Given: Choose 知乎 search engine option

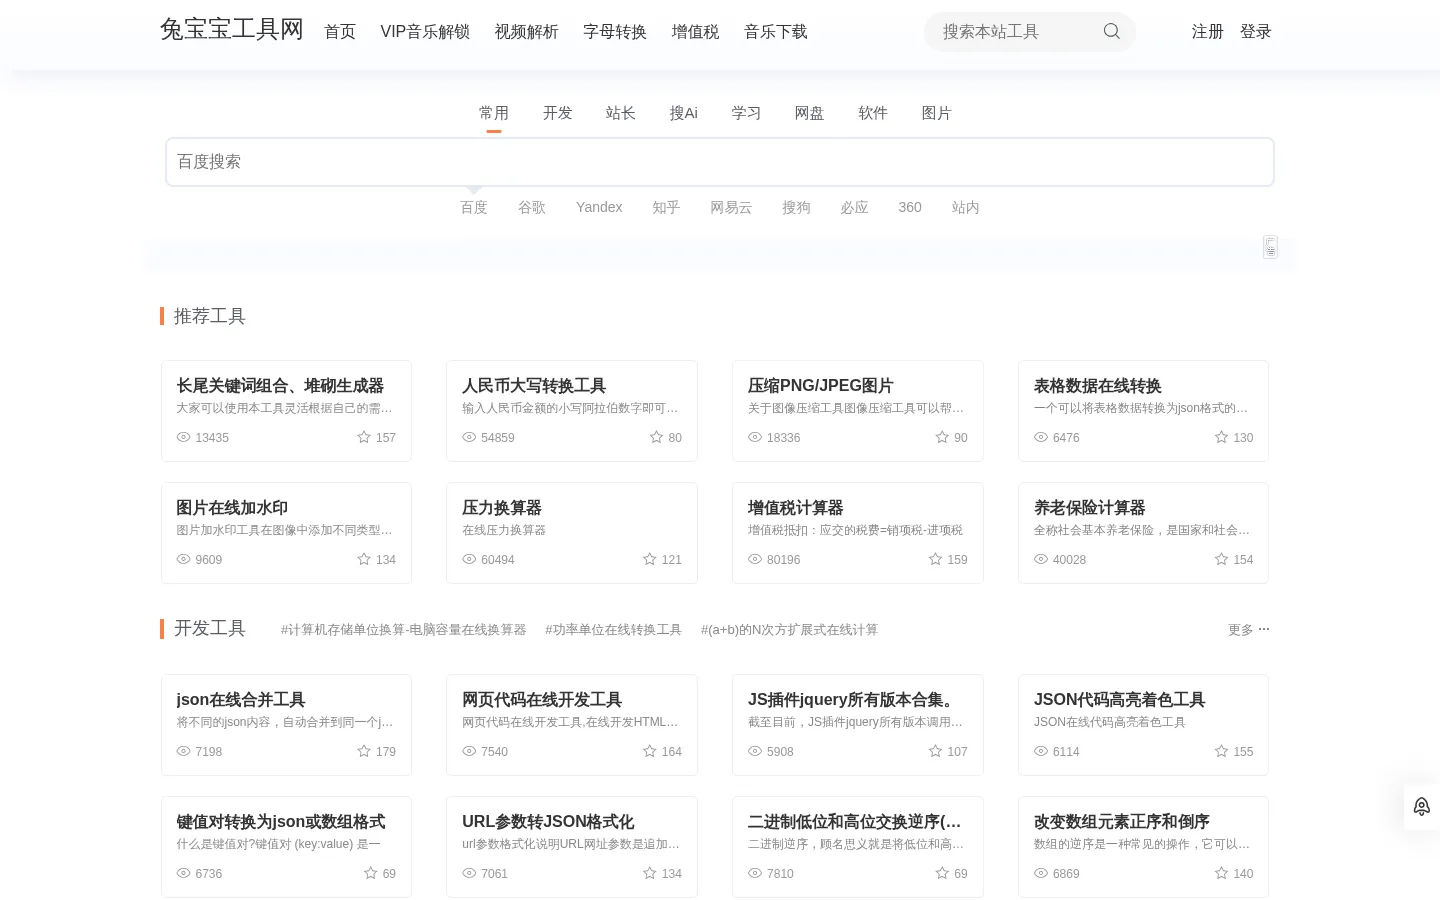Looking at the screenshot, I should pos(666,207).
